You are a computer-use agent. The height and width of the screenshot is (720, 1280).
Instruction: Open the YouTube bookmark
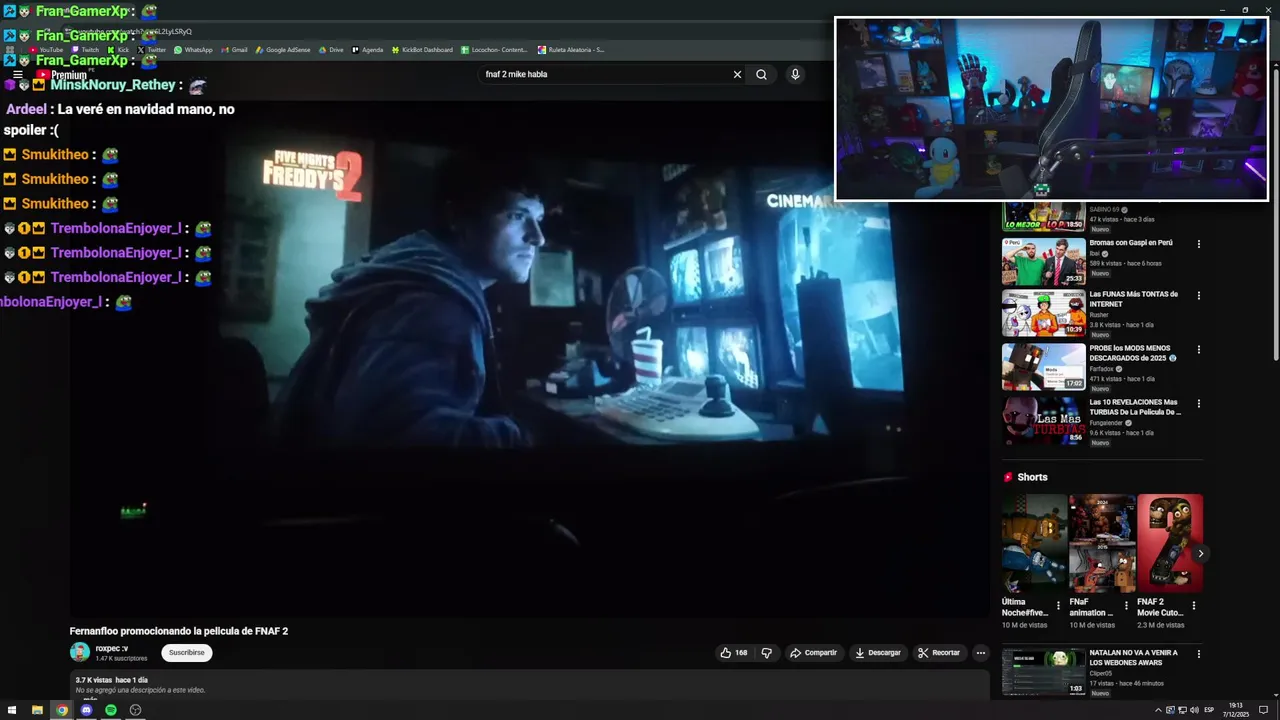point(46,50)
